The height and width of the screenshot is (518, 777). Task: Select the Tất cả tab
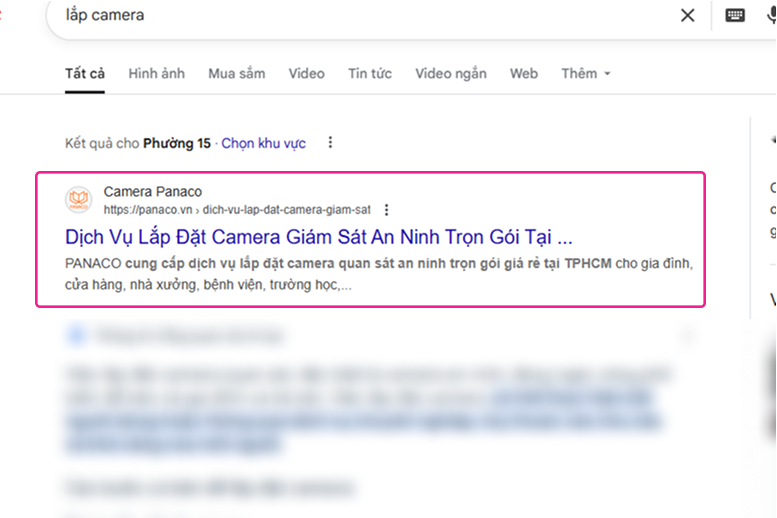pos(85,74)
